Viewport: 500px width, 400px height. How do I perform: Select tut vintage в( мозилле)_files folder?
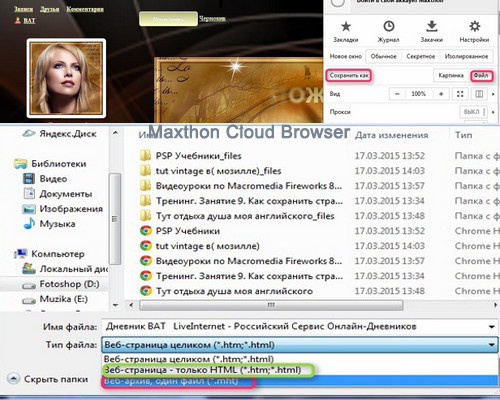click(x=211, y=171)
